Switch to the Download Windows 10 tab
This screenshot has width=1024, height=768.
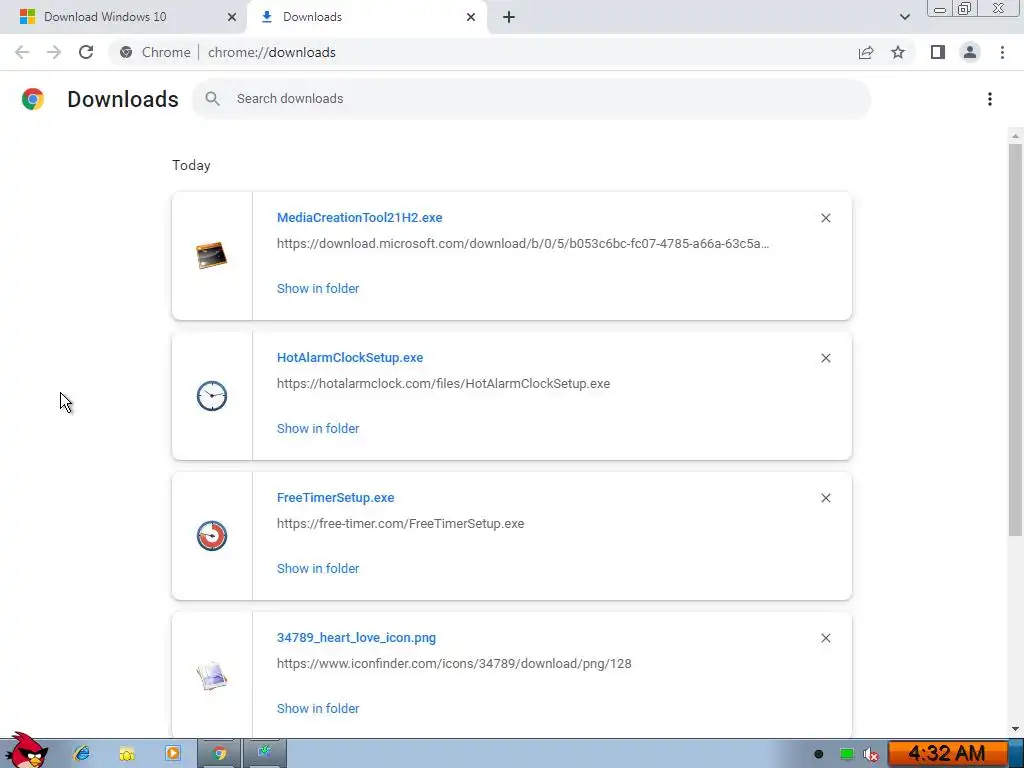pos(123,17)
